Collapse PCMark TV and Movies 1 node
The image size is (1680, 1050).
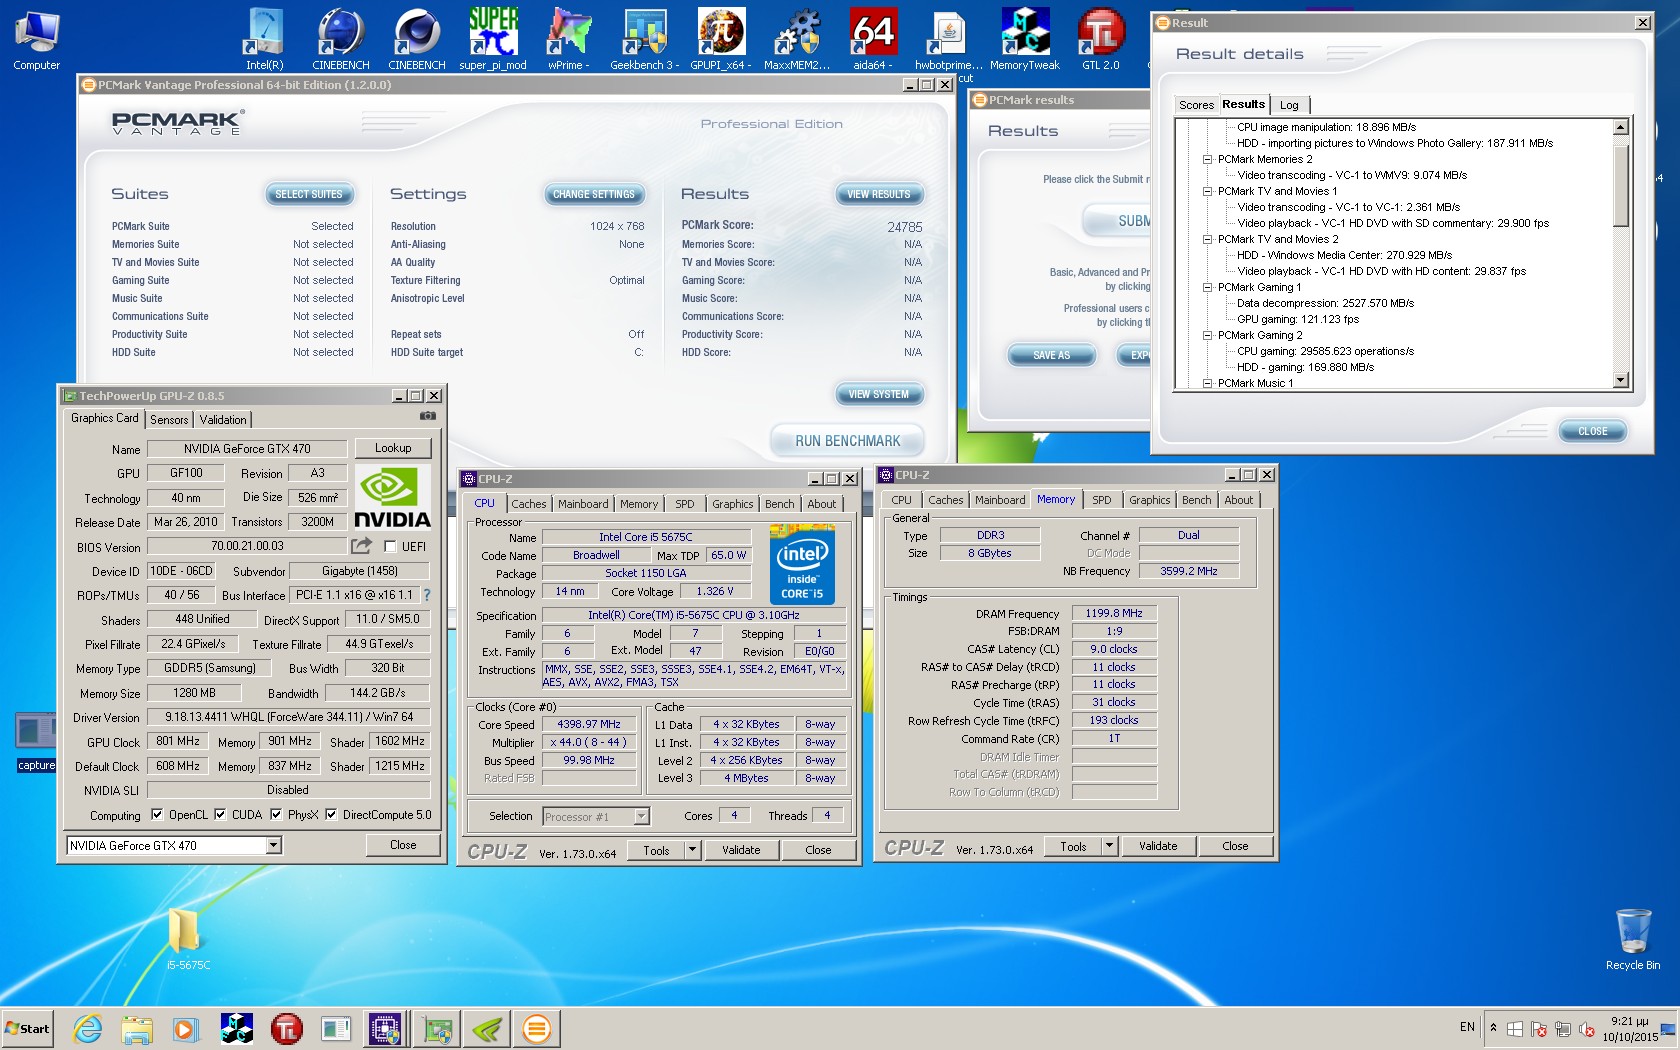(x=1207, y=191)
